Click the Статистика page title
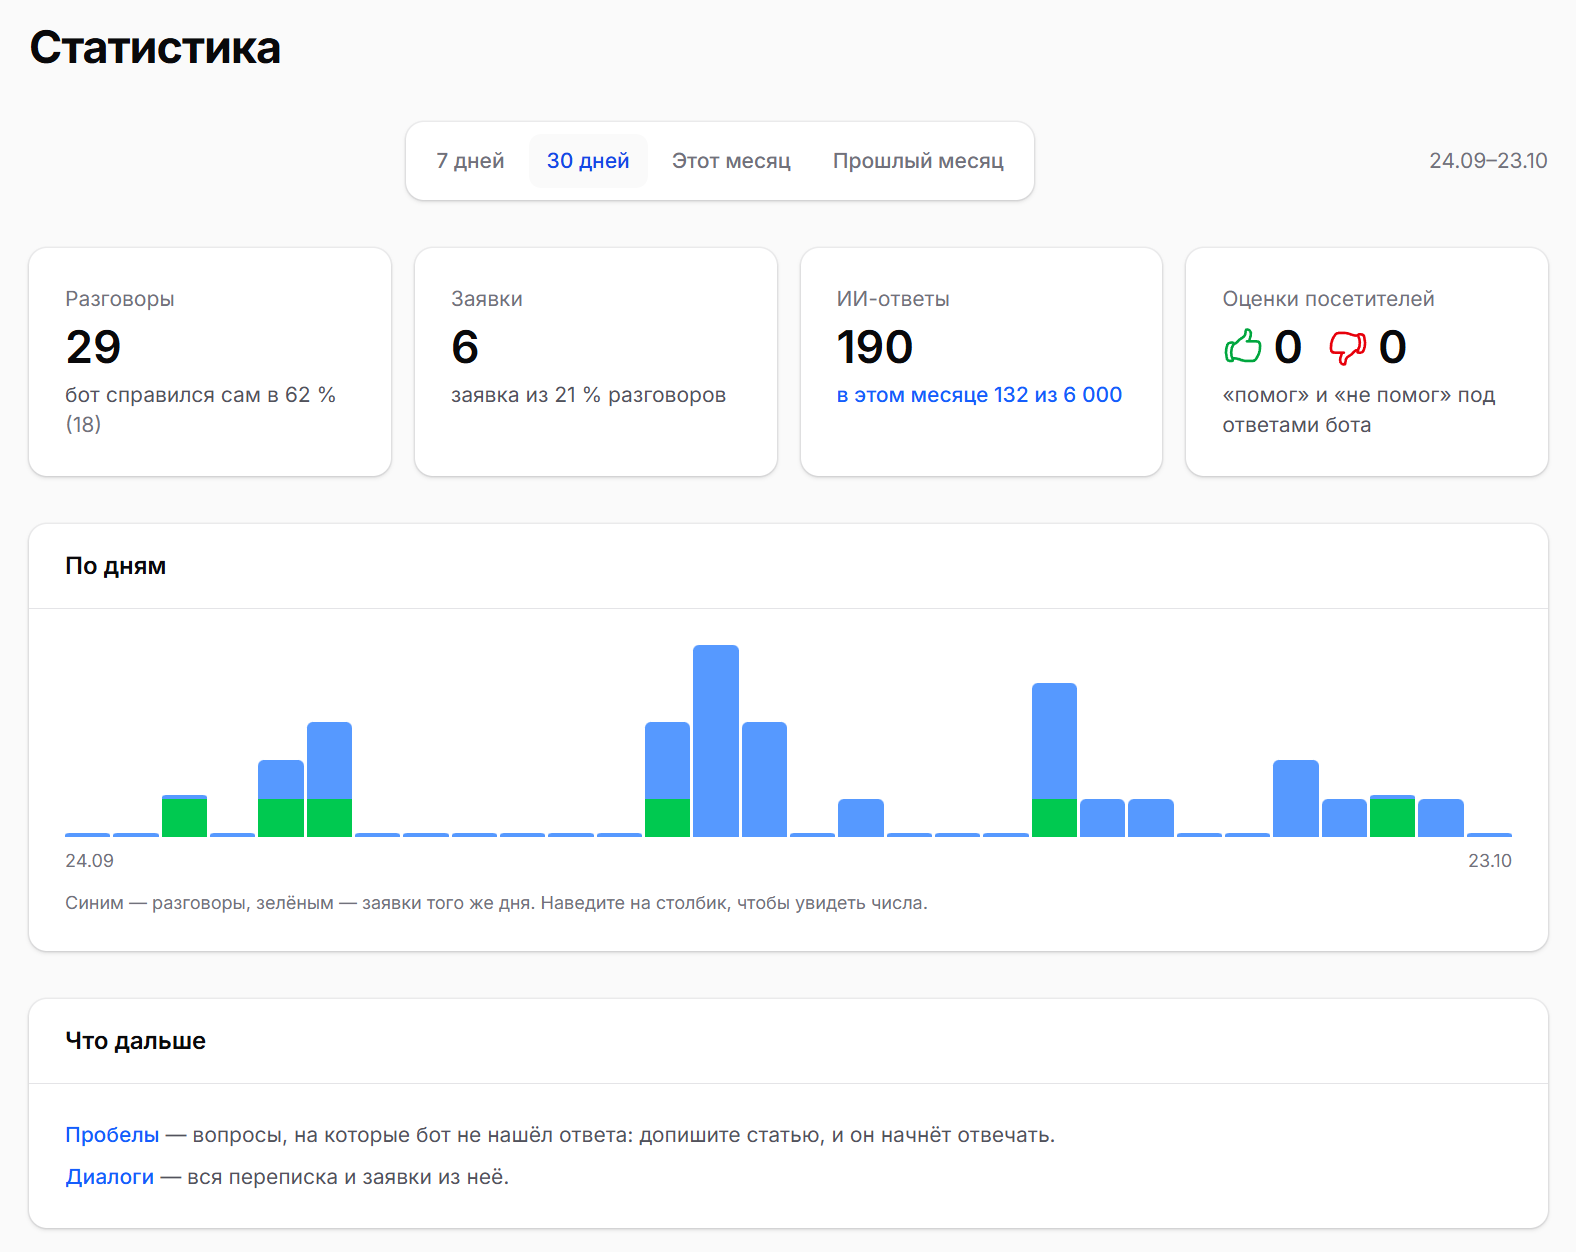The image size is (1576, 1252). pyautogui.click(x=155, y=47)
